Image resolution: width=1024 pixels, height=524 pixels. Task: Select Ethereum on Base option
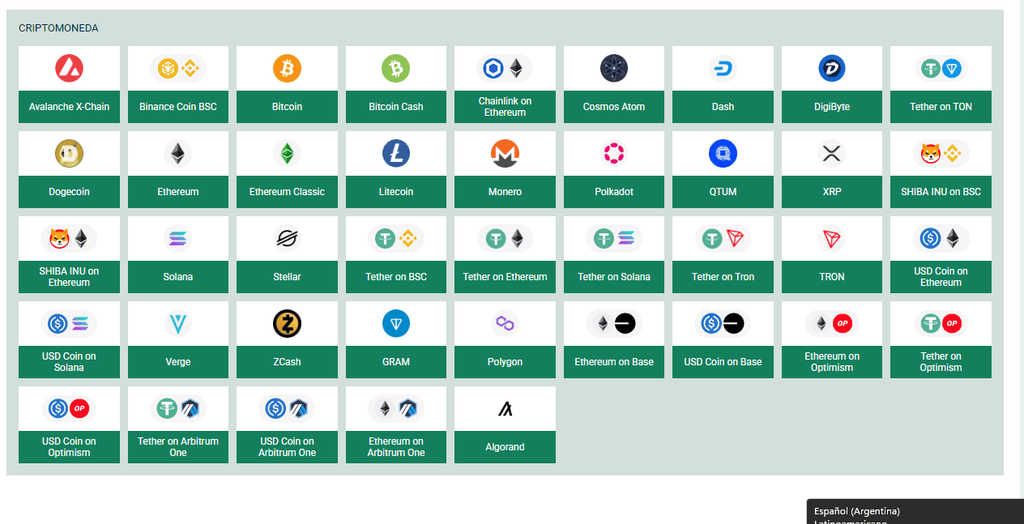coord(614,340)
